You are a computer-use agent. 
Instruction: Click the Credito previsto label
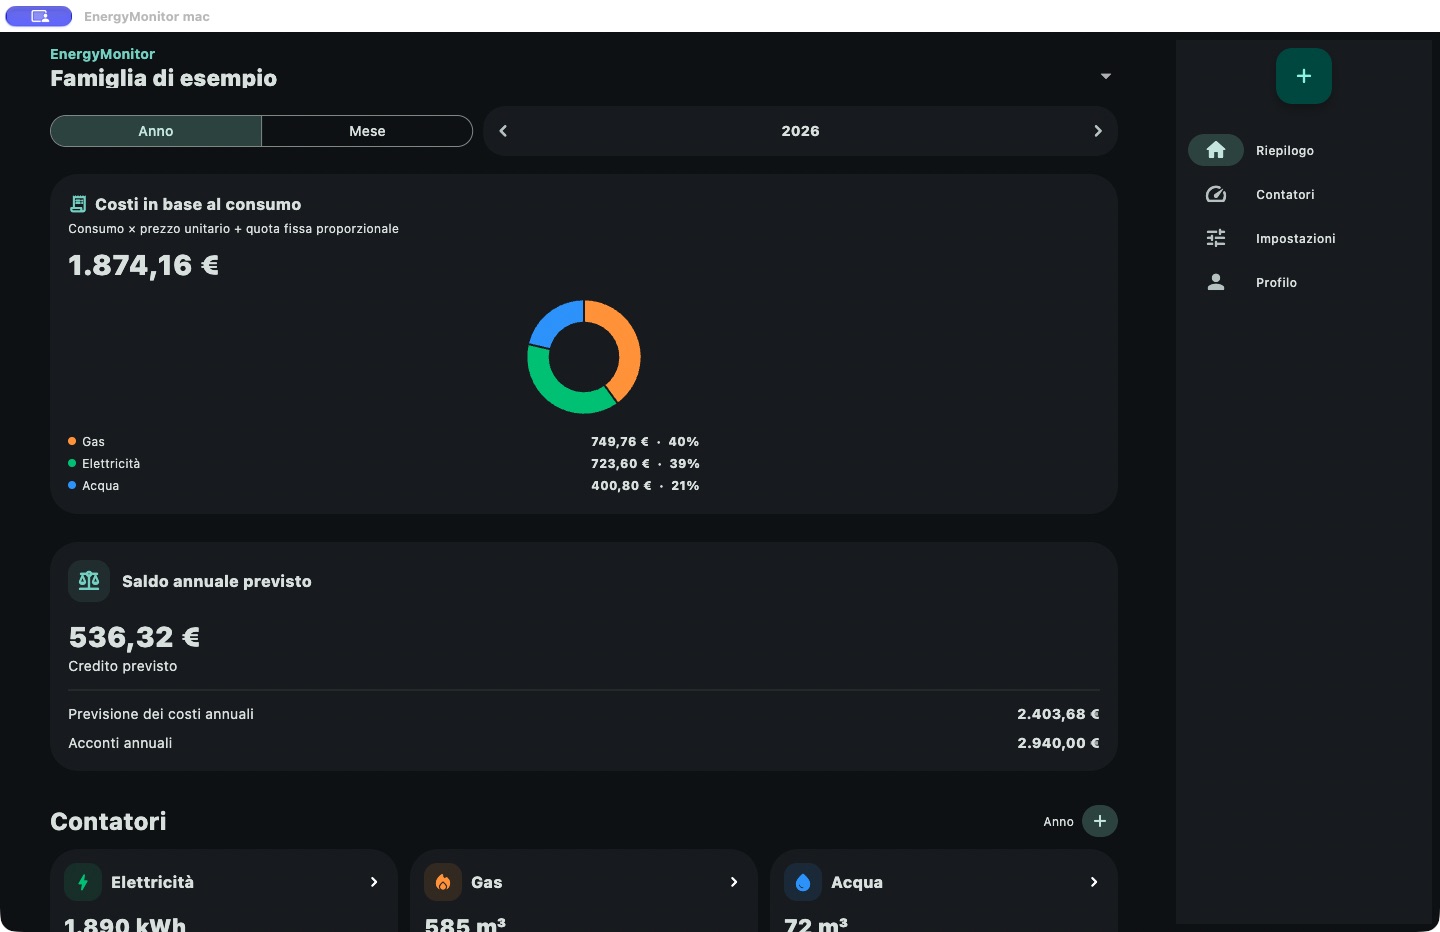(123, 666)
